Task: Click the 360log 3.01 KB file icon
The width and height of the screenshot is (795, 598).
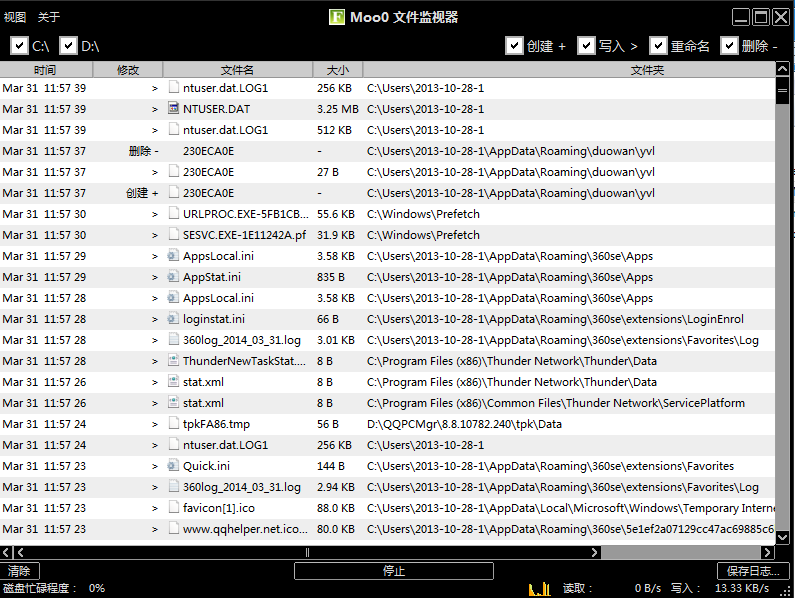Action: [174, 339]
